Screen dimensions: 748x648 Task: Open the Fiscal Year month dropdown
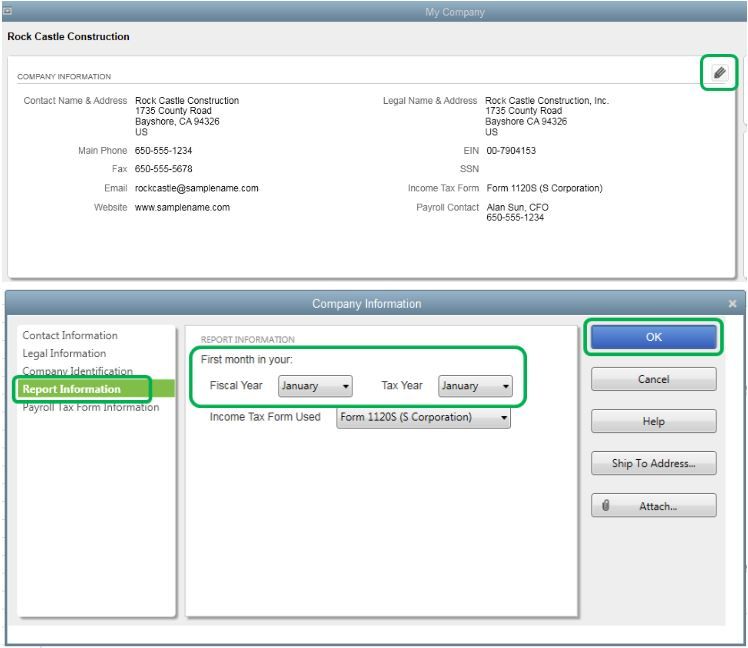point(315,386)
